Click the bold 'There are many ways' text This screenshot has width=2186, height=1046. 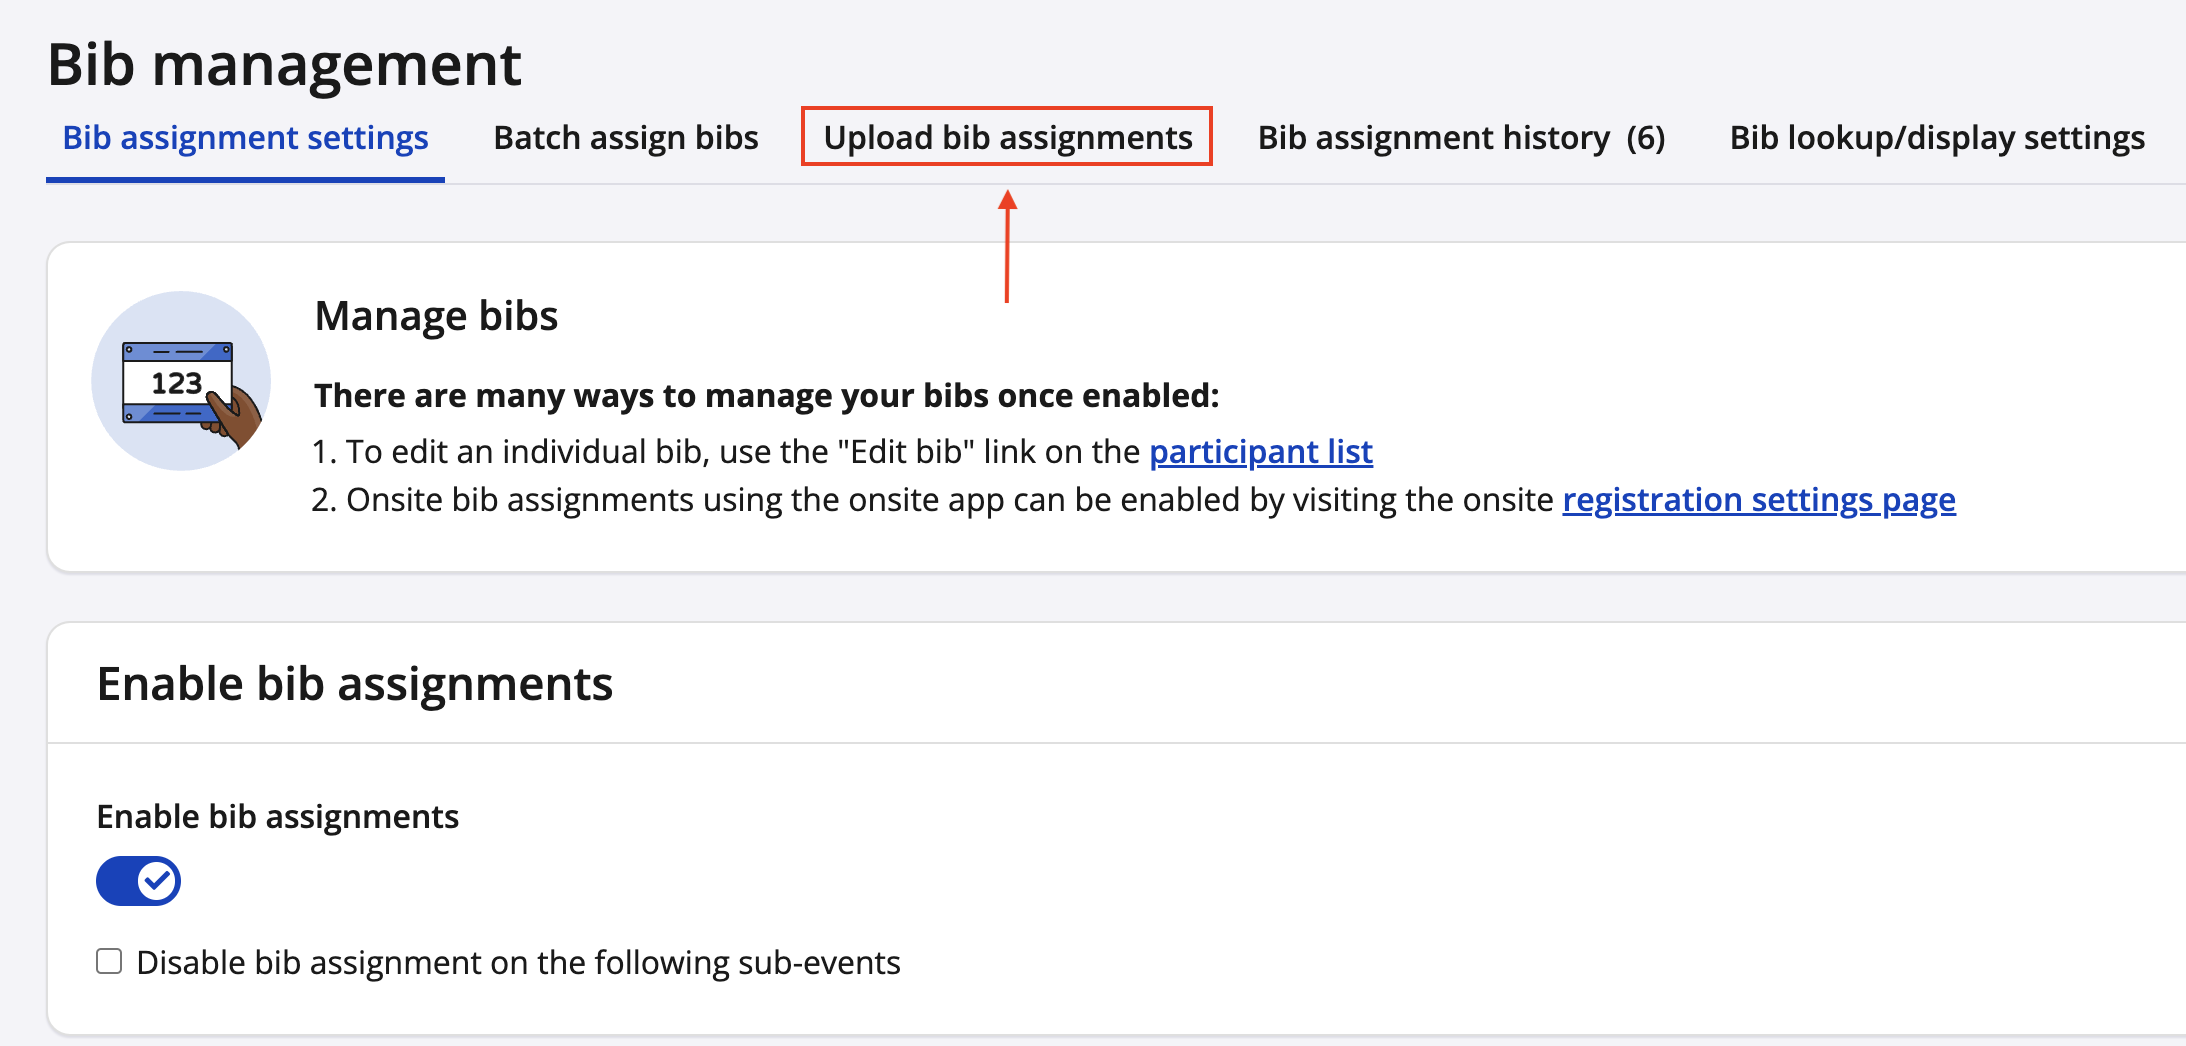click(766, 396)
